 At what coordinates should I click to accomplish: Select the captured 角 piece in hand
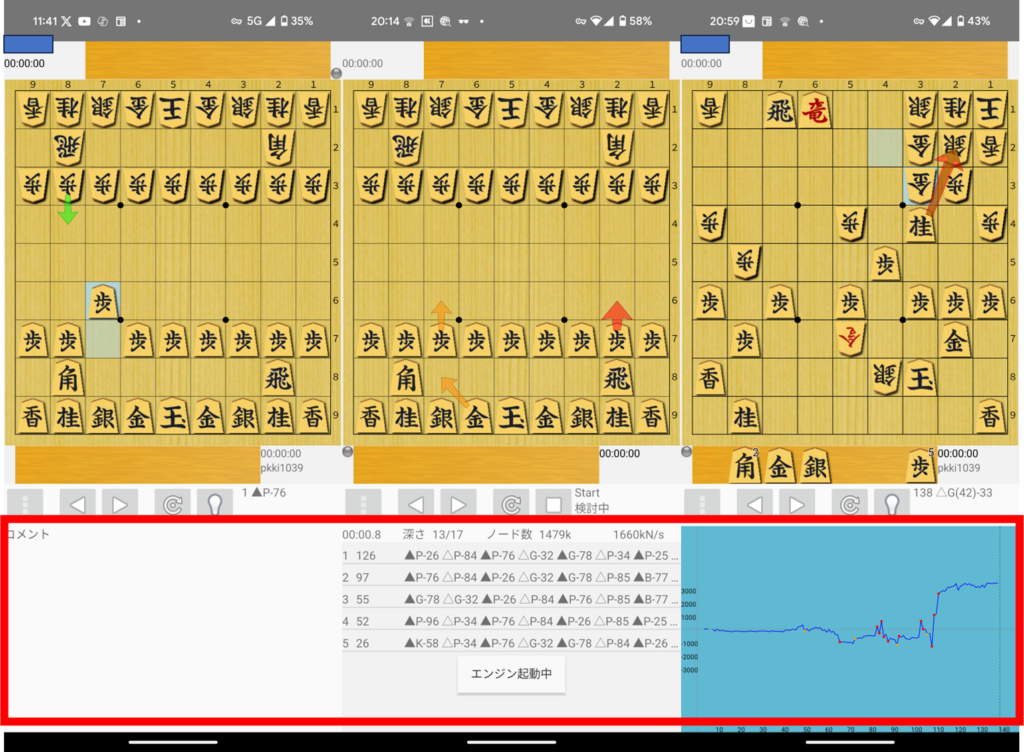743,466
